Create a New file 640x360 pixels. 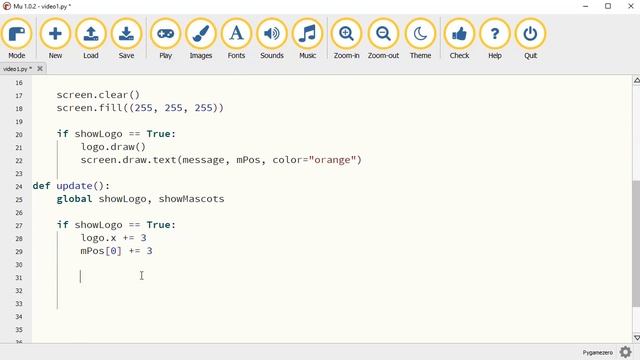pos(55,39)
